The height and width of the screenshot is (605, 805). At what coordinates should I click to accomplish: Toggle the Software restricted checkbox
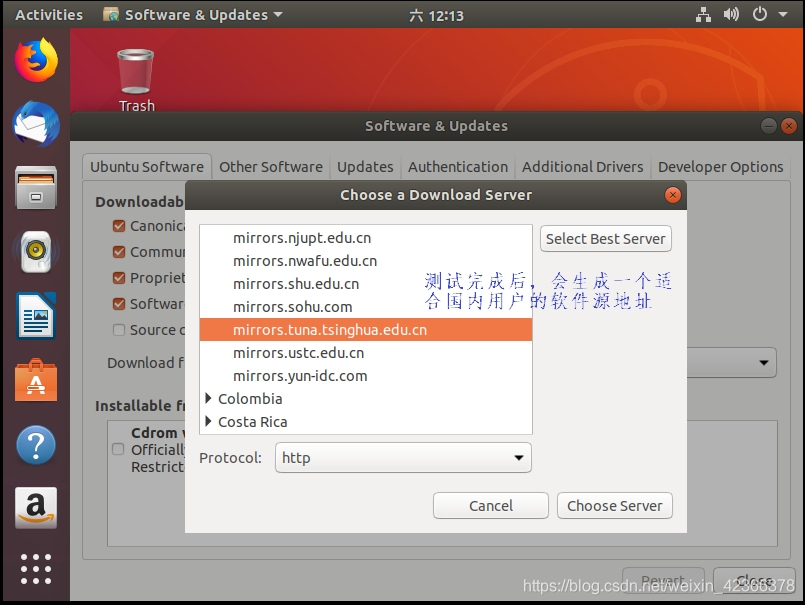[119, 304]
